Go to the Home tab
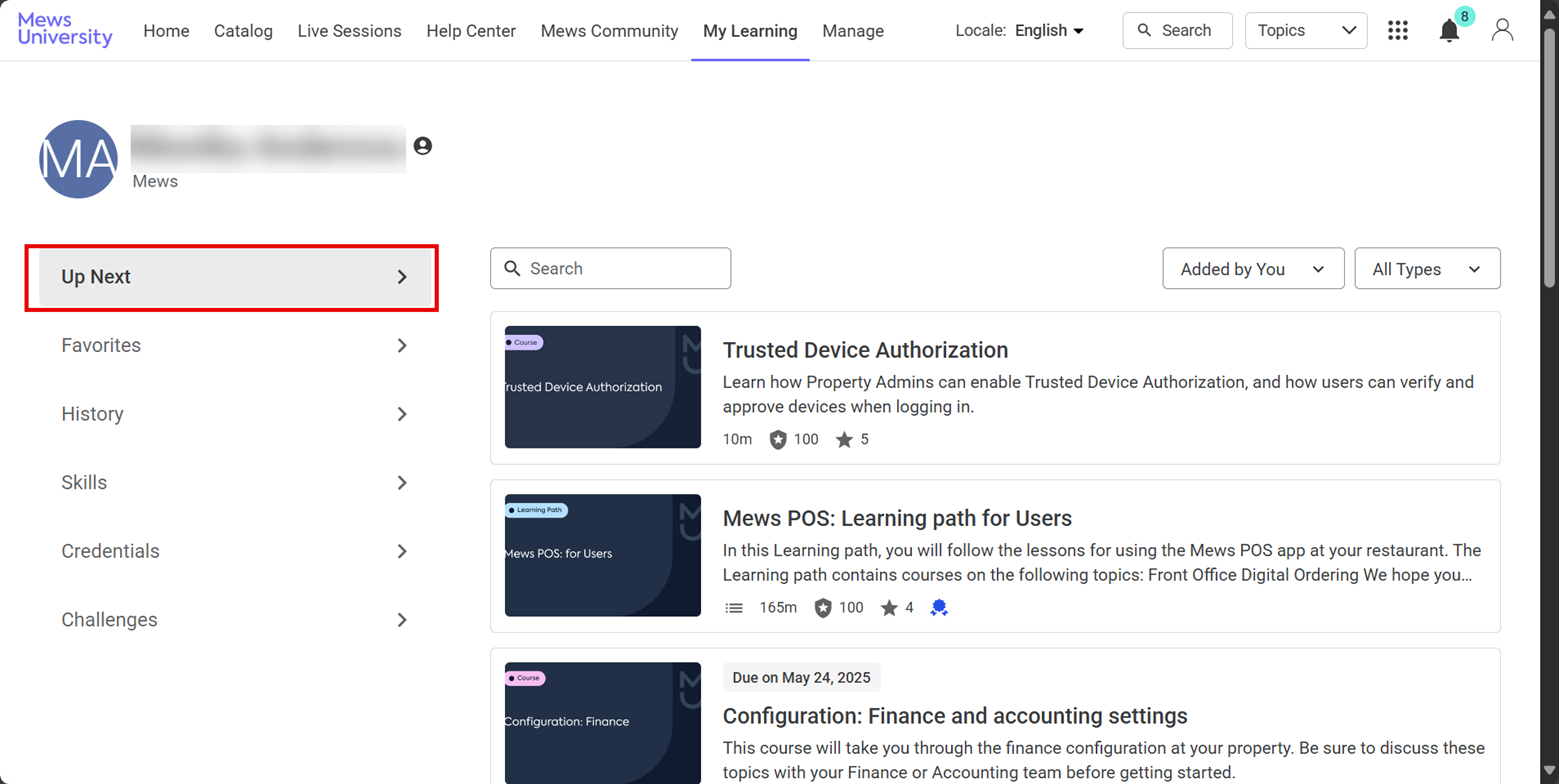 click(x=166, y=31)
